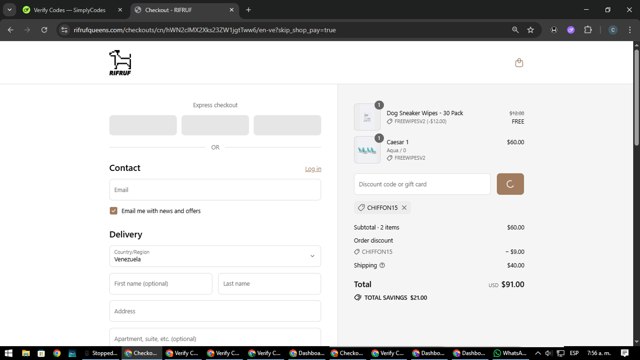Click the $91.00 total amount

point(513,284)
